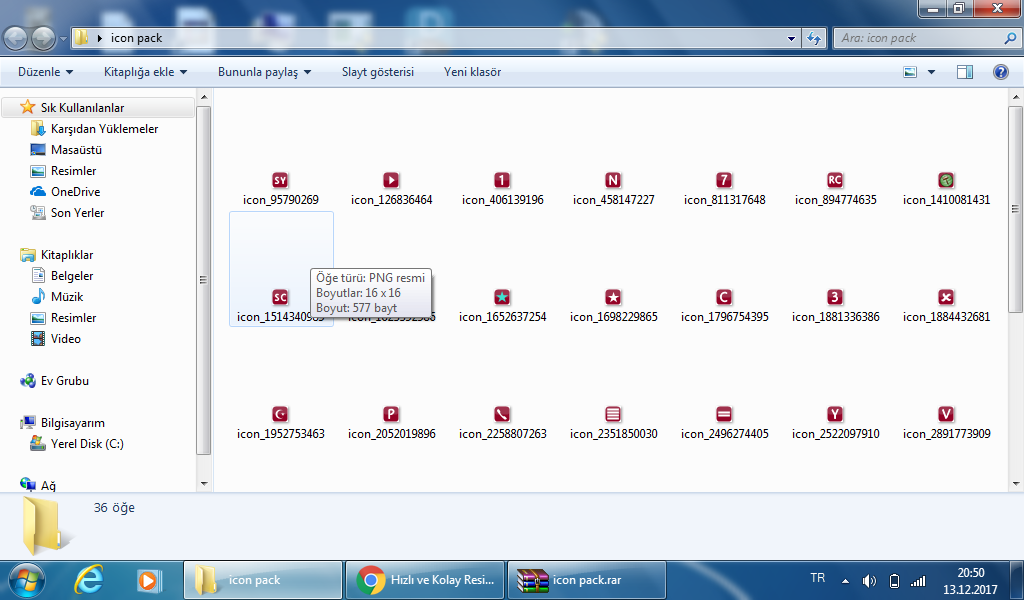Select the icon_2891773909 V file
The width and height of the screenshot is (1024, 600).
click(x=946, y=423)
